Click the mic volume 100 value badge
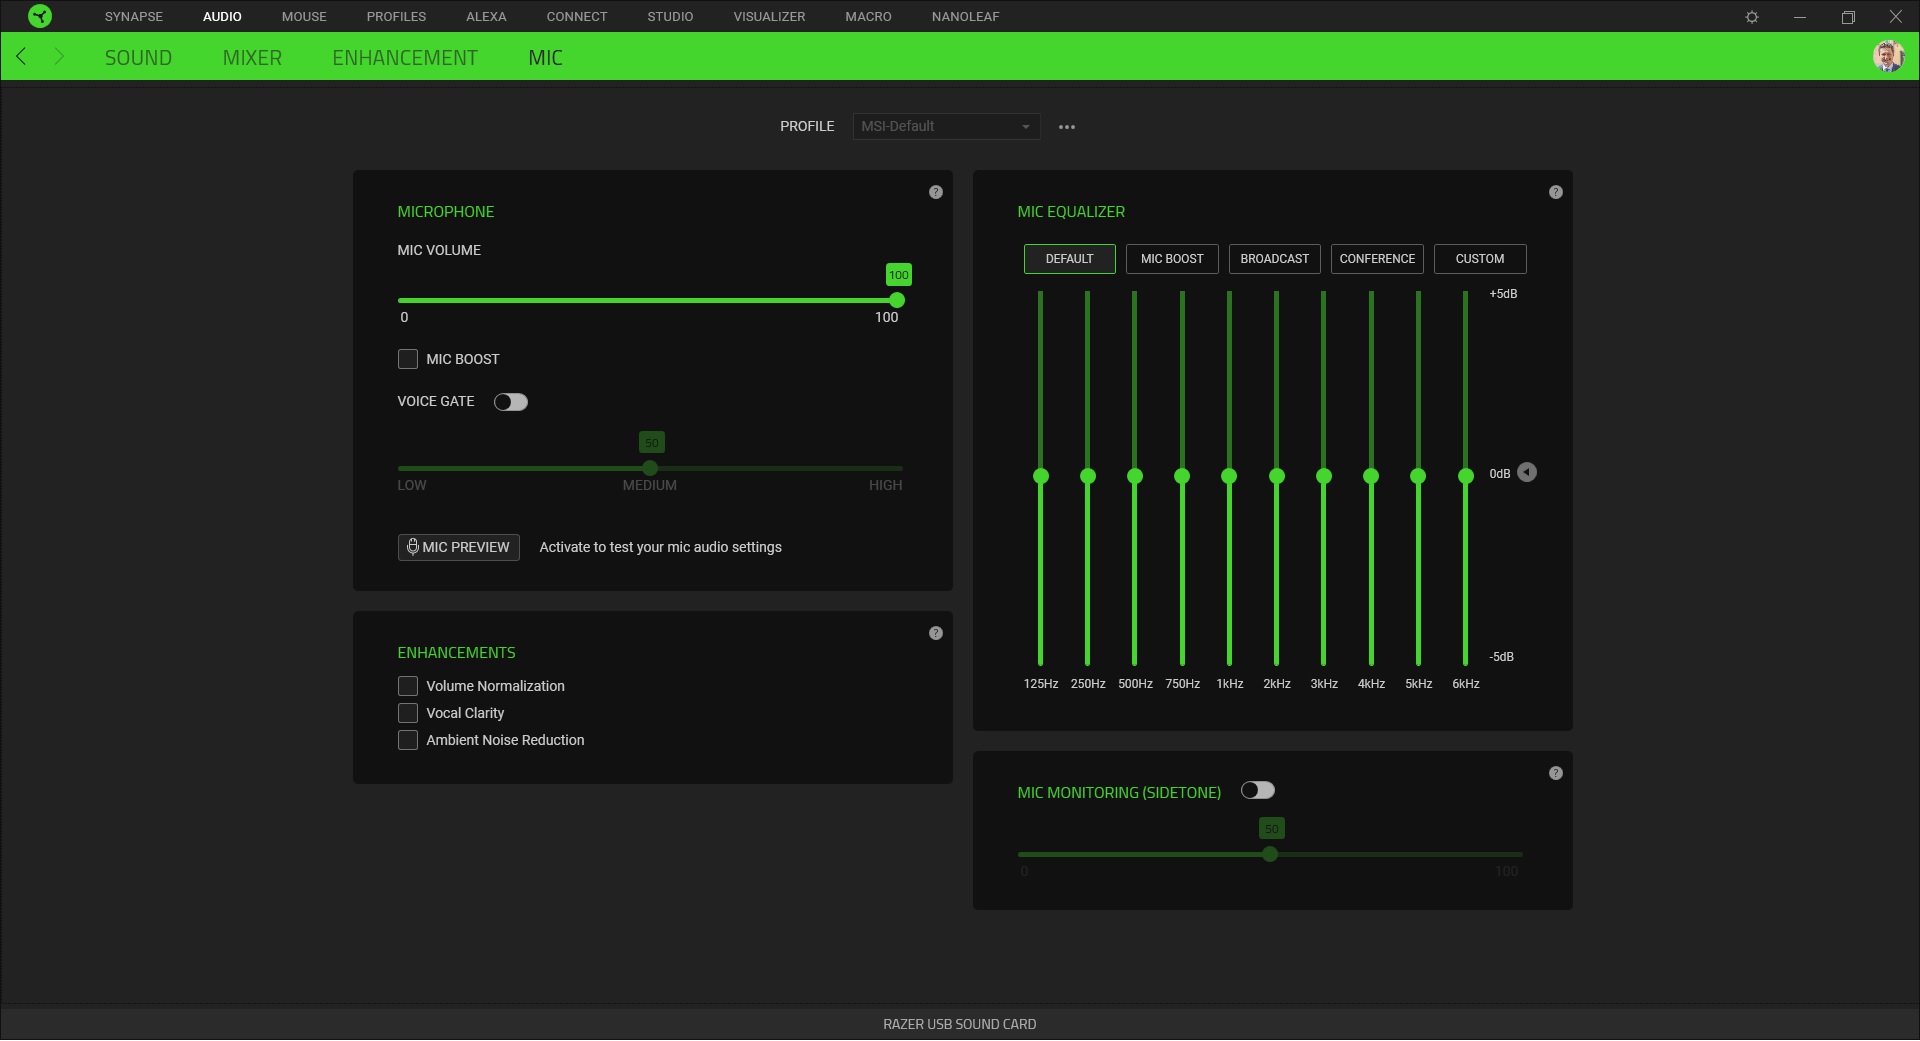Screen dimensions: 1920x1041 (x=899, y=275)
